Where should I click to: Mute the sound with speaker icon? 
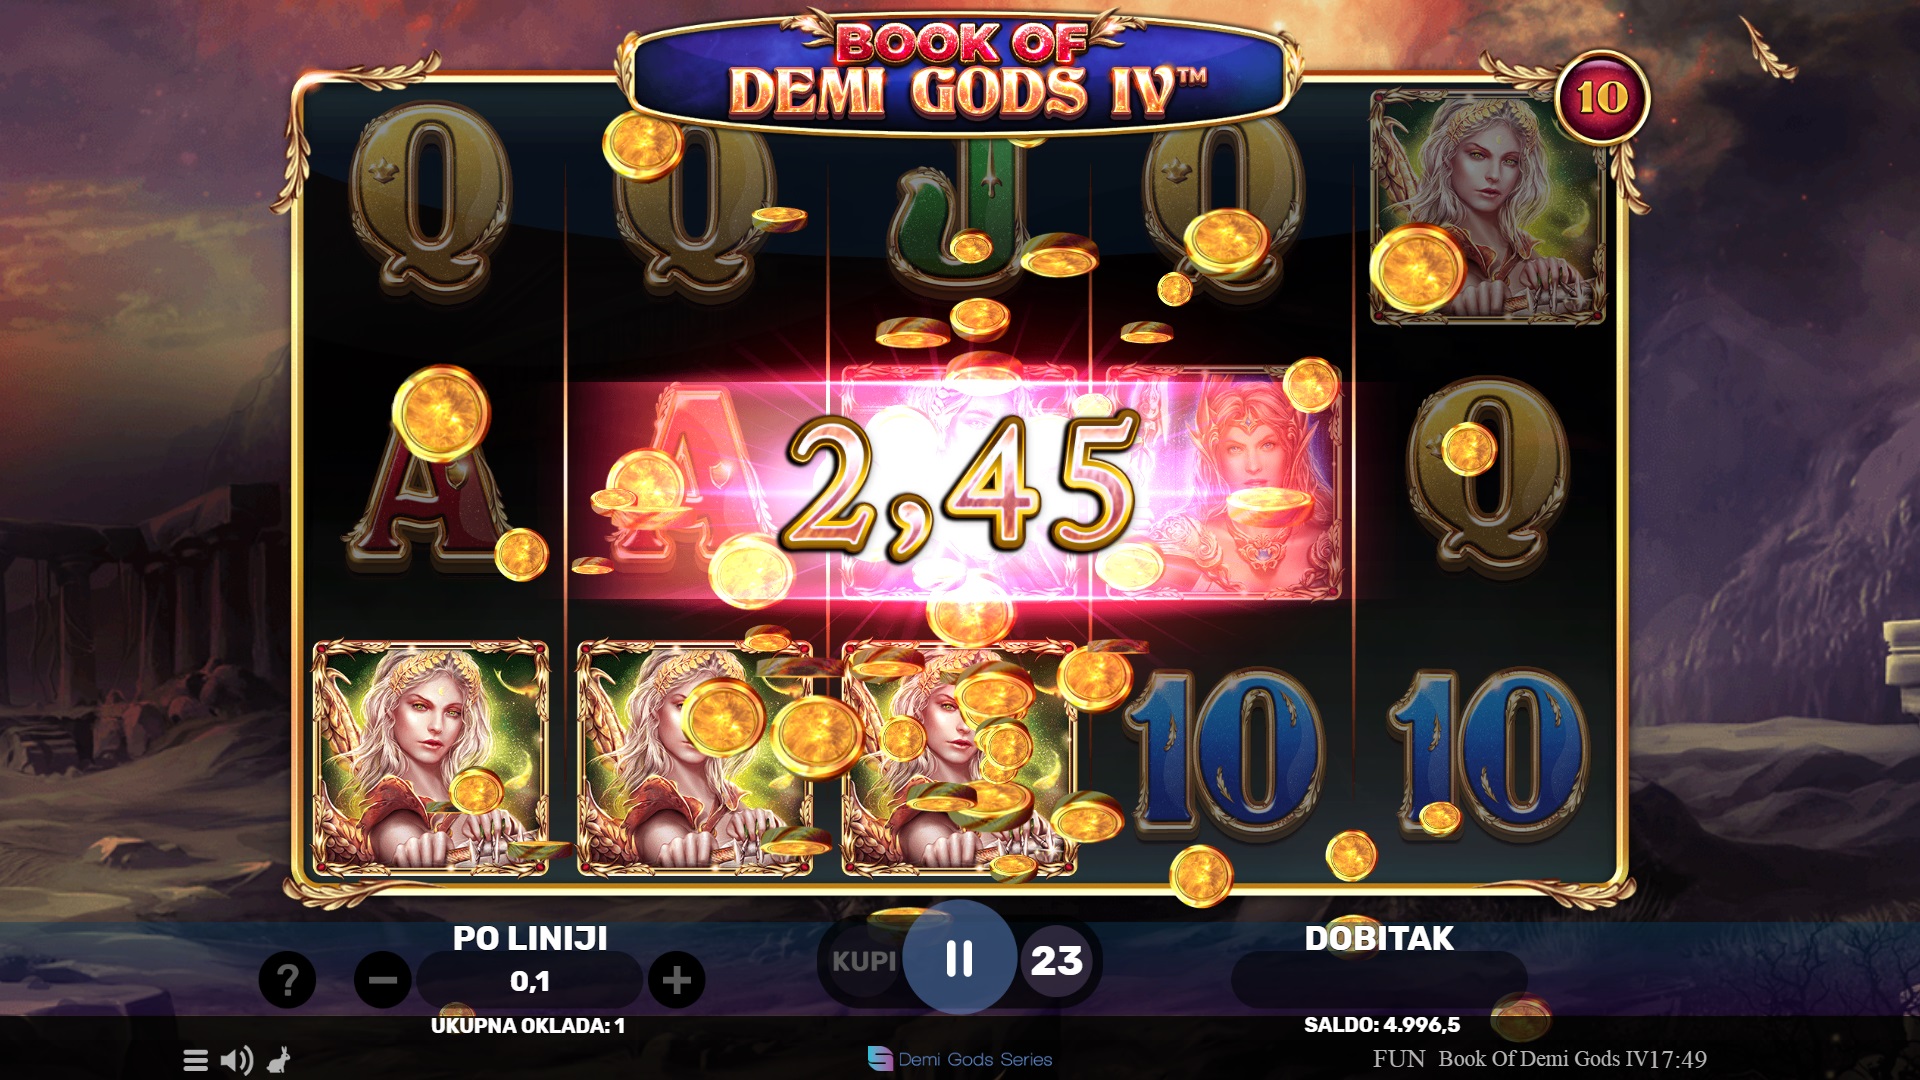click(x=237, y=1060)
